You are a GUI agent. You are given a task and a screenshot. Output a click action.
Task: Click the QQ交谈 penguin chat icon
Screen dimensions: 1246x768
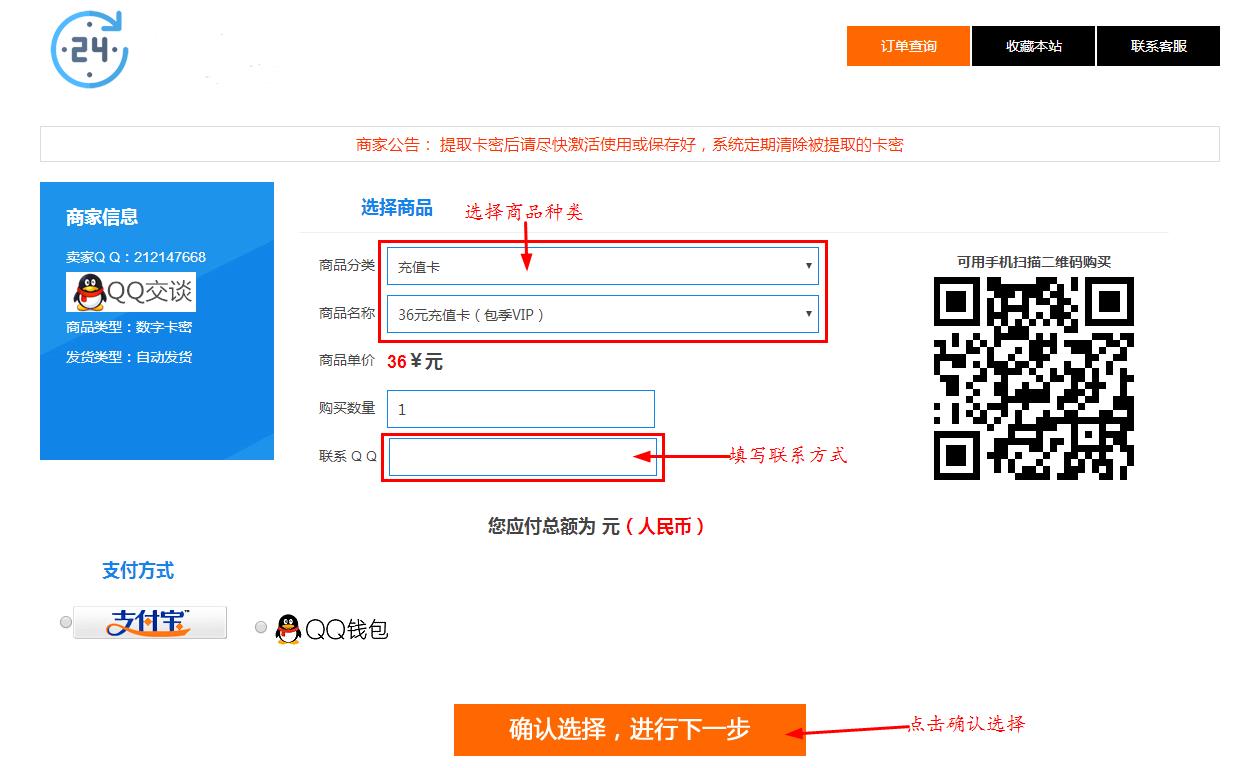click(131, 292)
